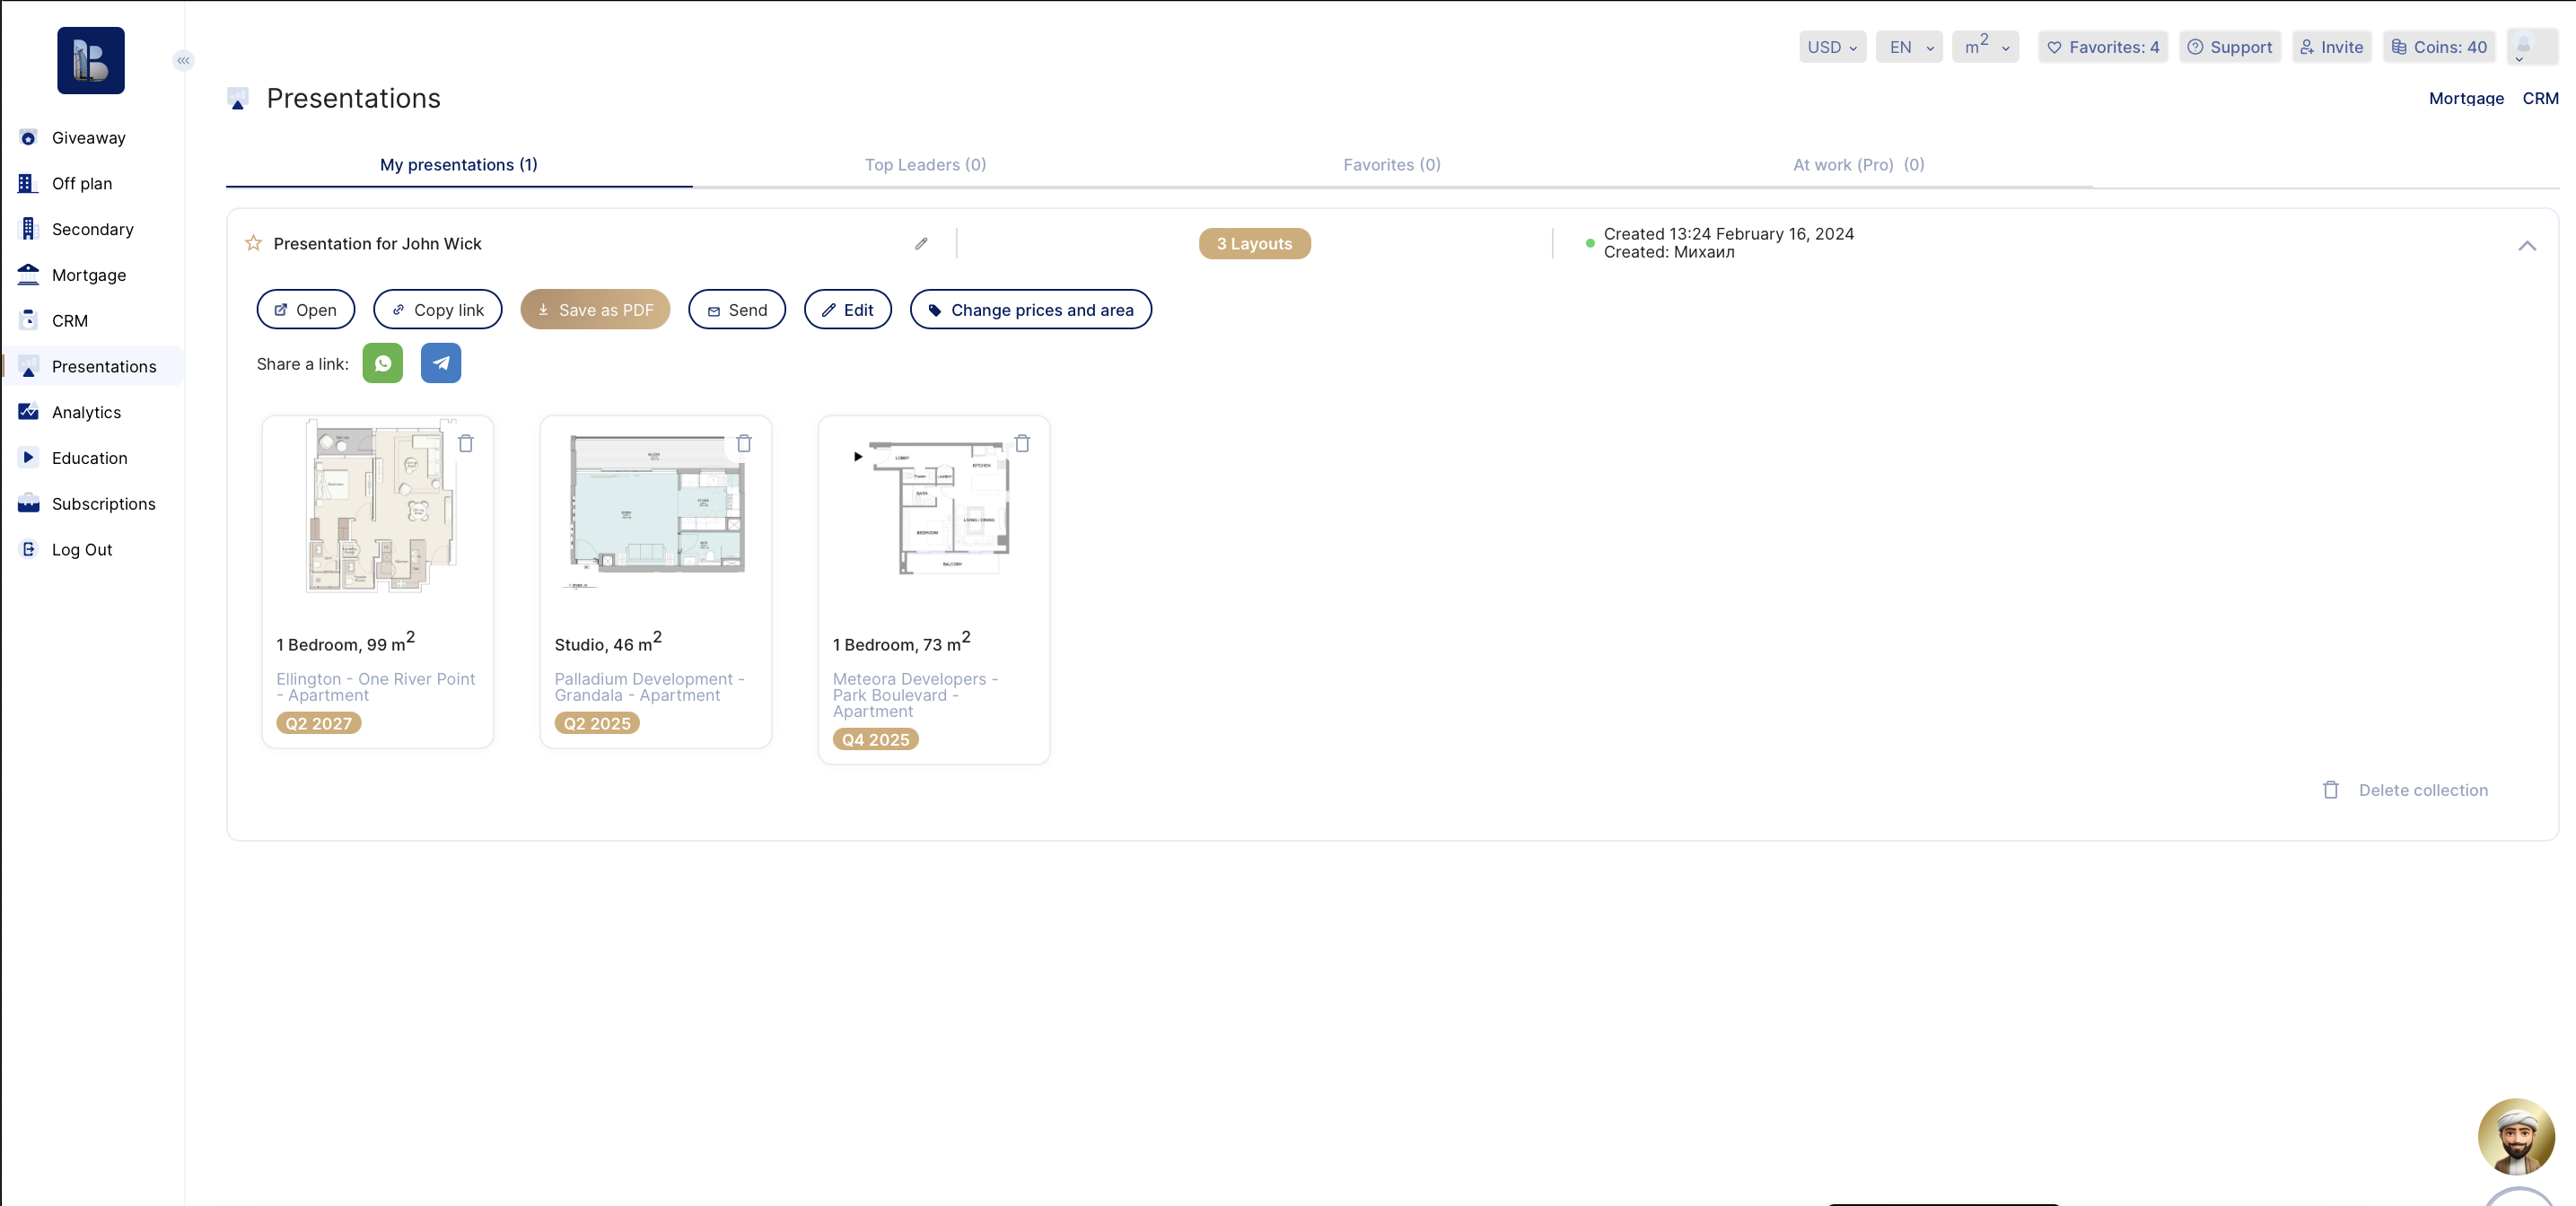Switch to the At work (Pro) tab

tap(1858, 165)
